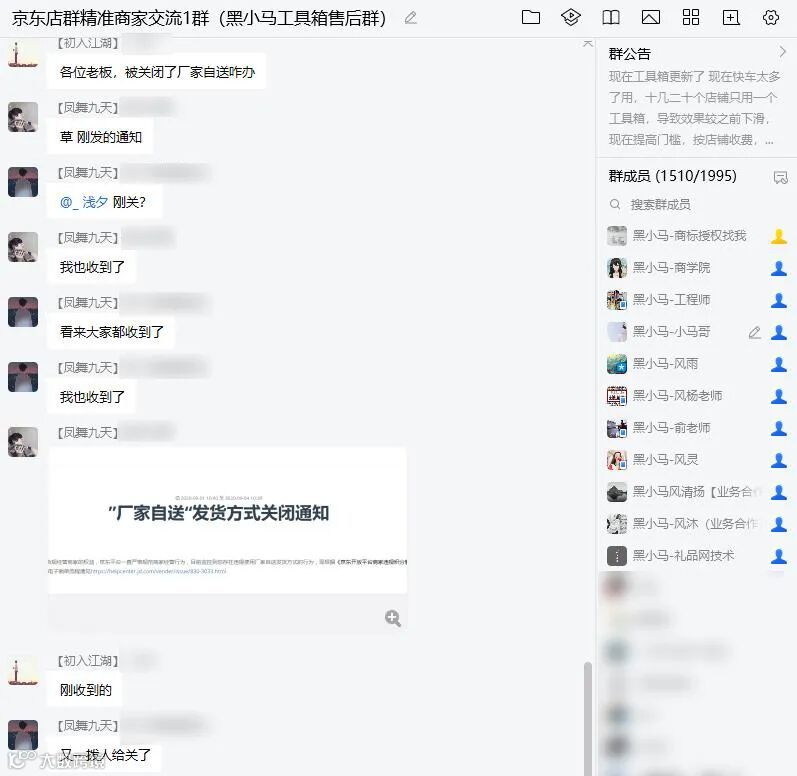Click sender avatar of 看来大家都收到了 message
This screenshot has width=797, height=776.
pos(23,312)
